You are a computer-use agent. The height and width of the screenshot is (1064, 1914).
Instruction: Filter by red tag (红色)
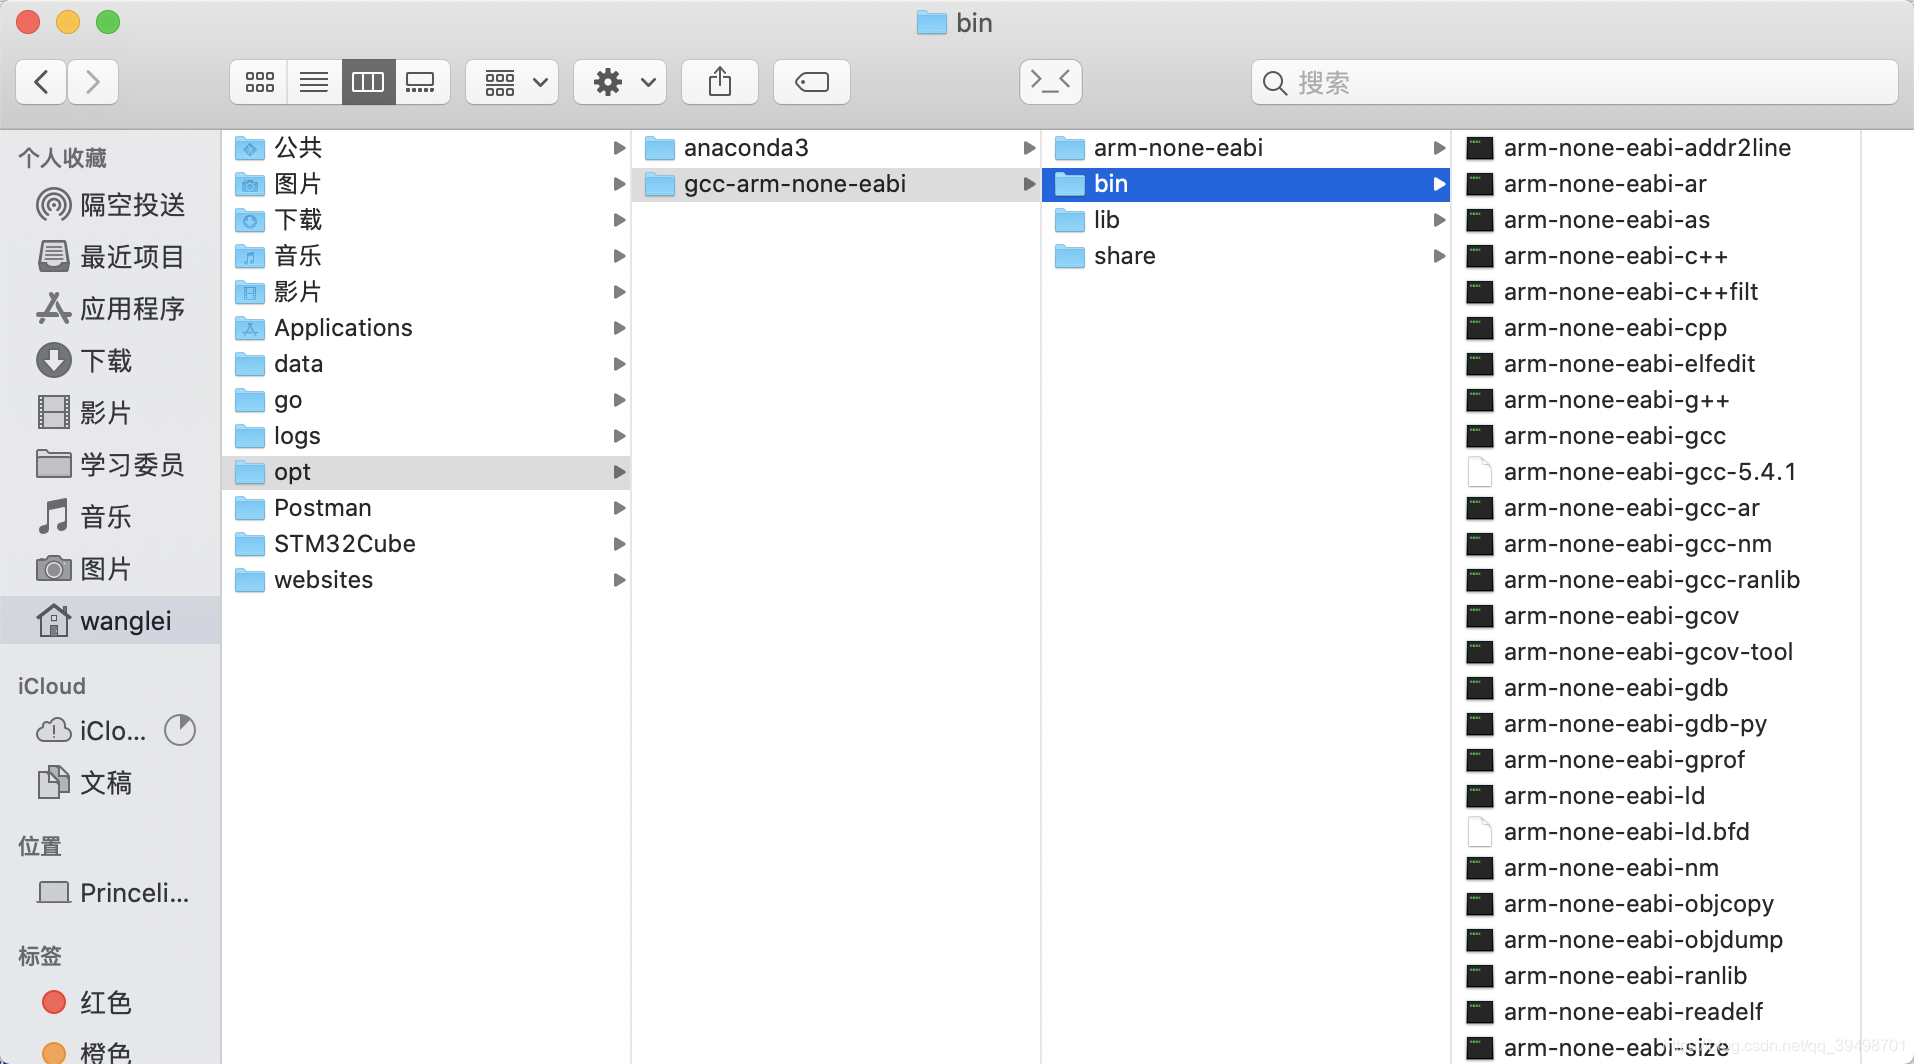(x=110, y=1003)
